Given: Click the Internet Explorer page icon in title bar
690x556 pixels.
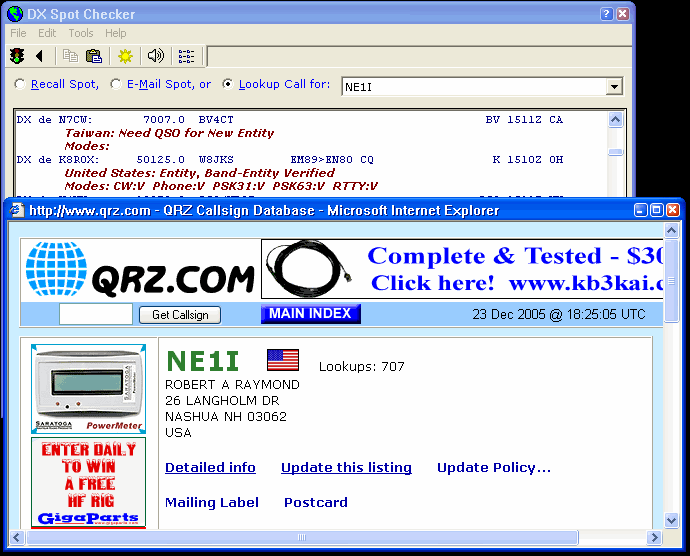Looking at the screenshot, I should pyautogui.click(x=17, y=210).
